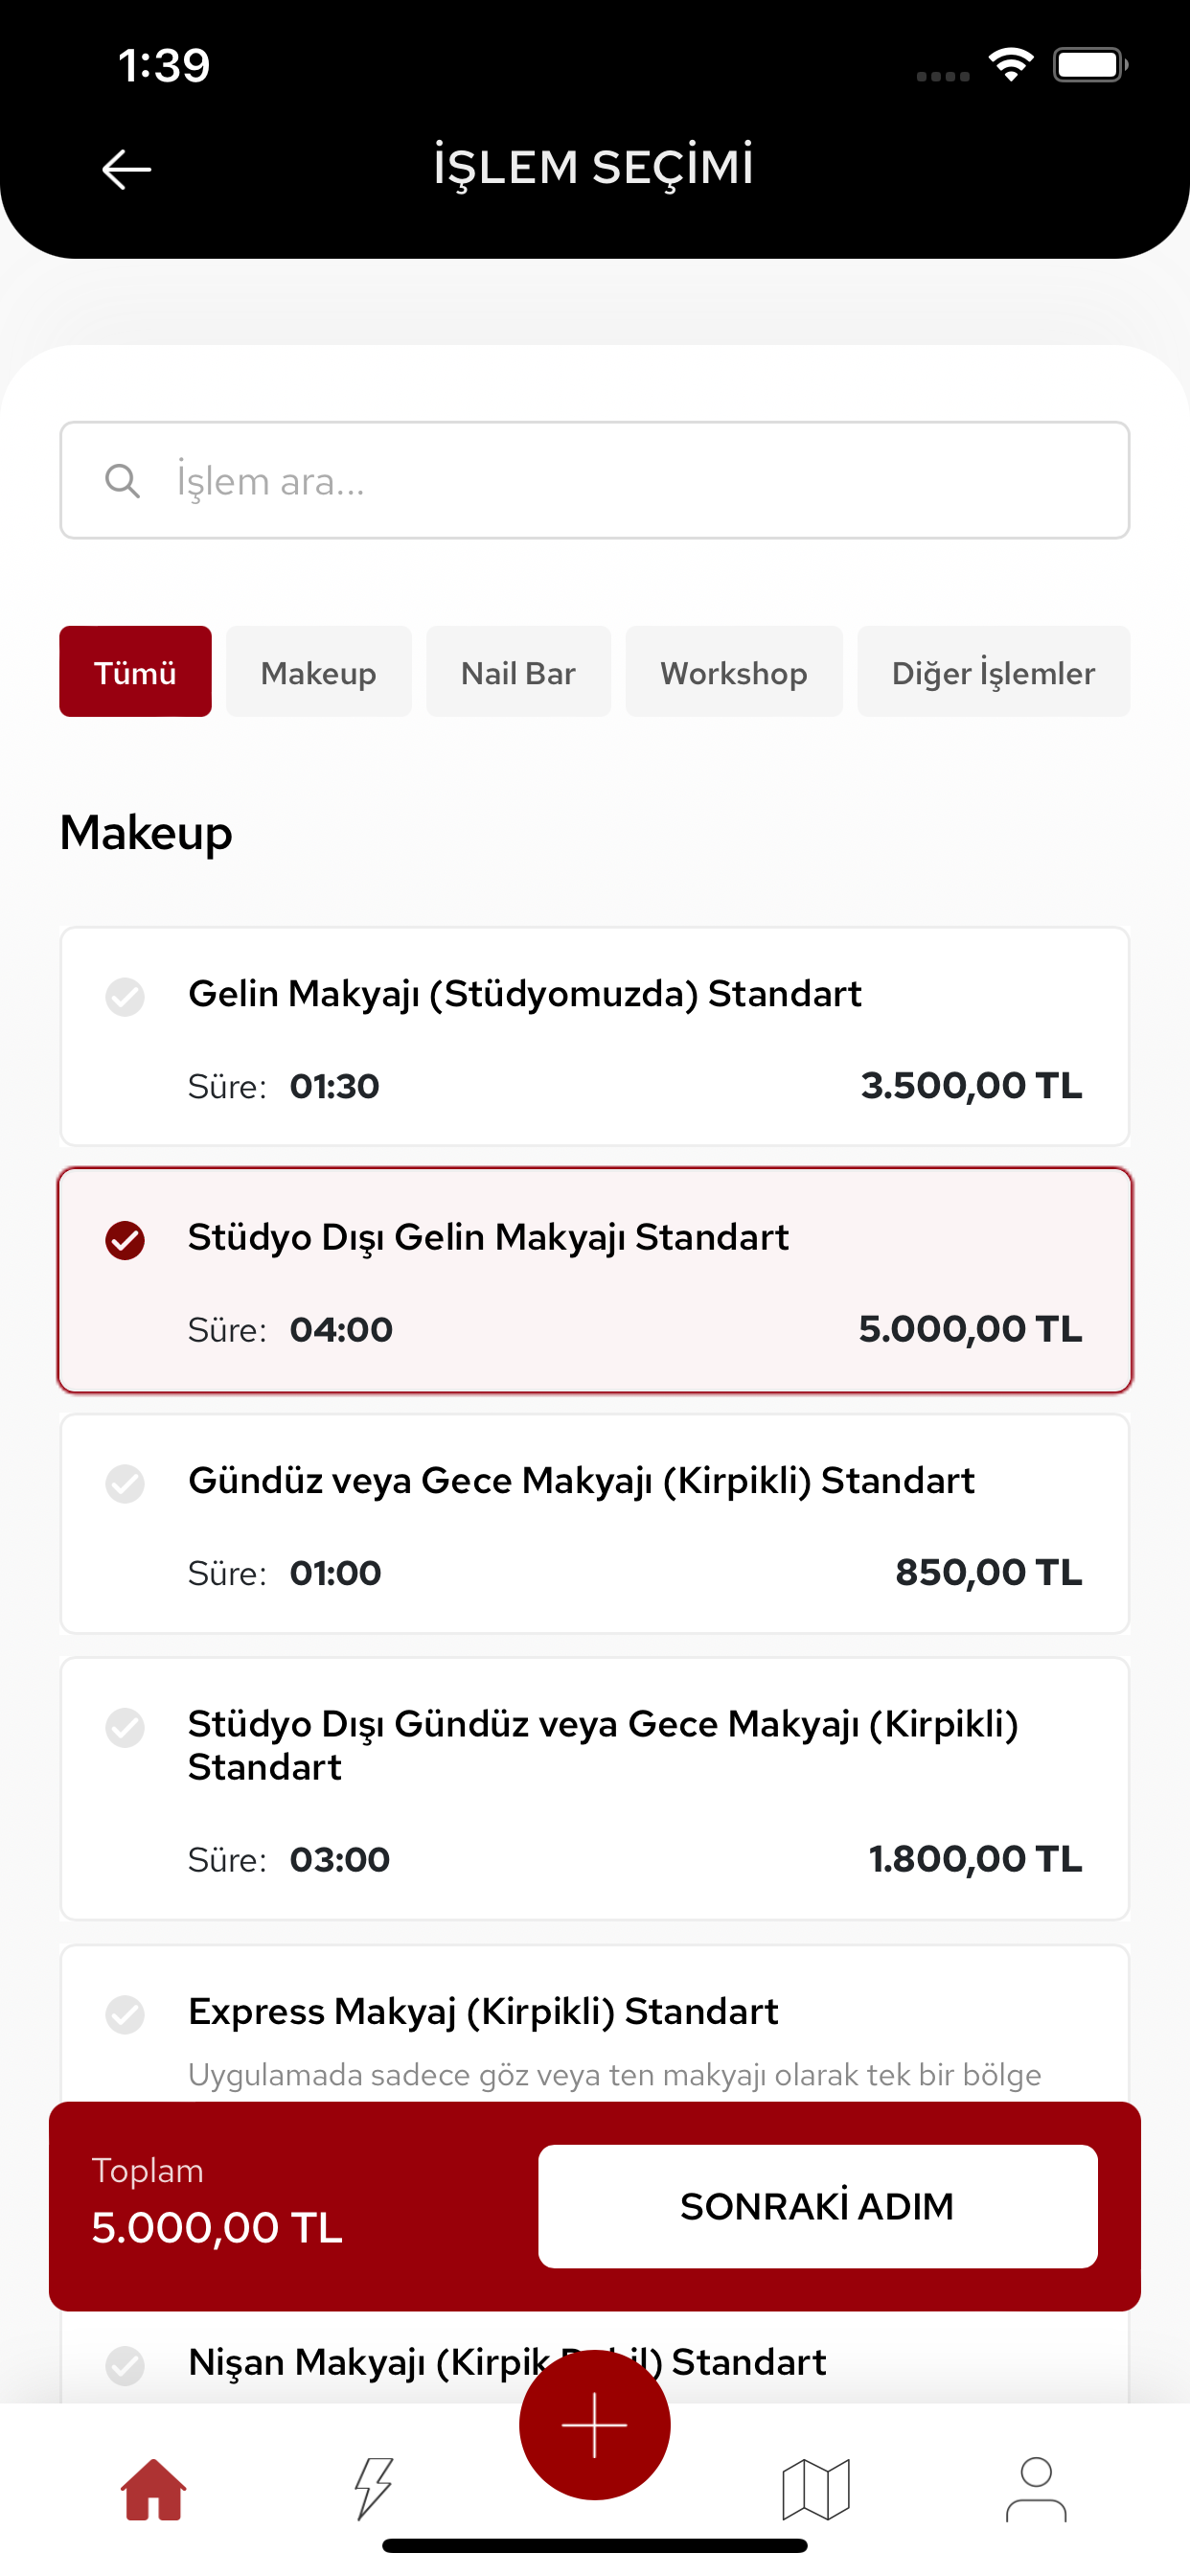Switch to the Nail Bar tab
This screenshot has width=1190, height=2576.
(518, 672)
